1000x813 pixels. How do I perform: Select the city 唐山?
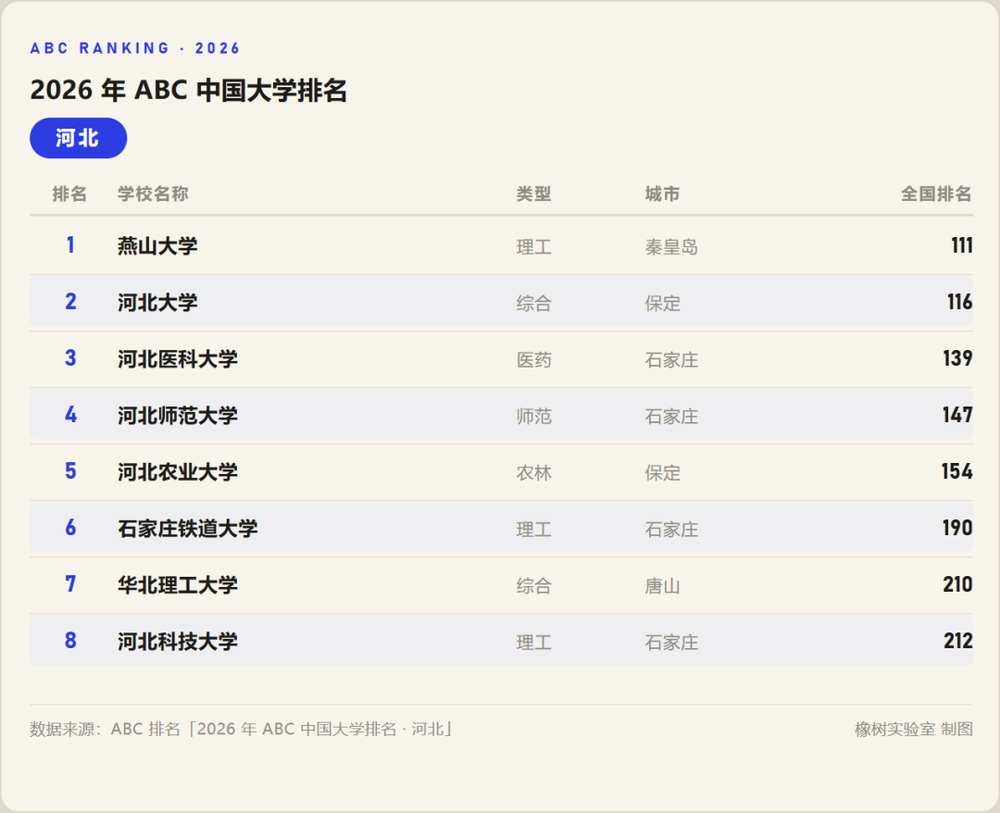[x=663, y=586]
